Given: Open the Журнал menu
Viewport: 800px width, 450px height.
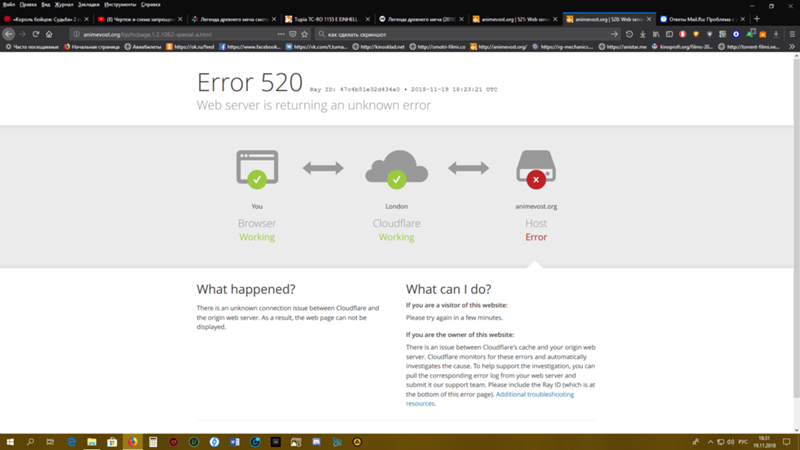Looking at the screenshot, I should [x=64, y=5].
